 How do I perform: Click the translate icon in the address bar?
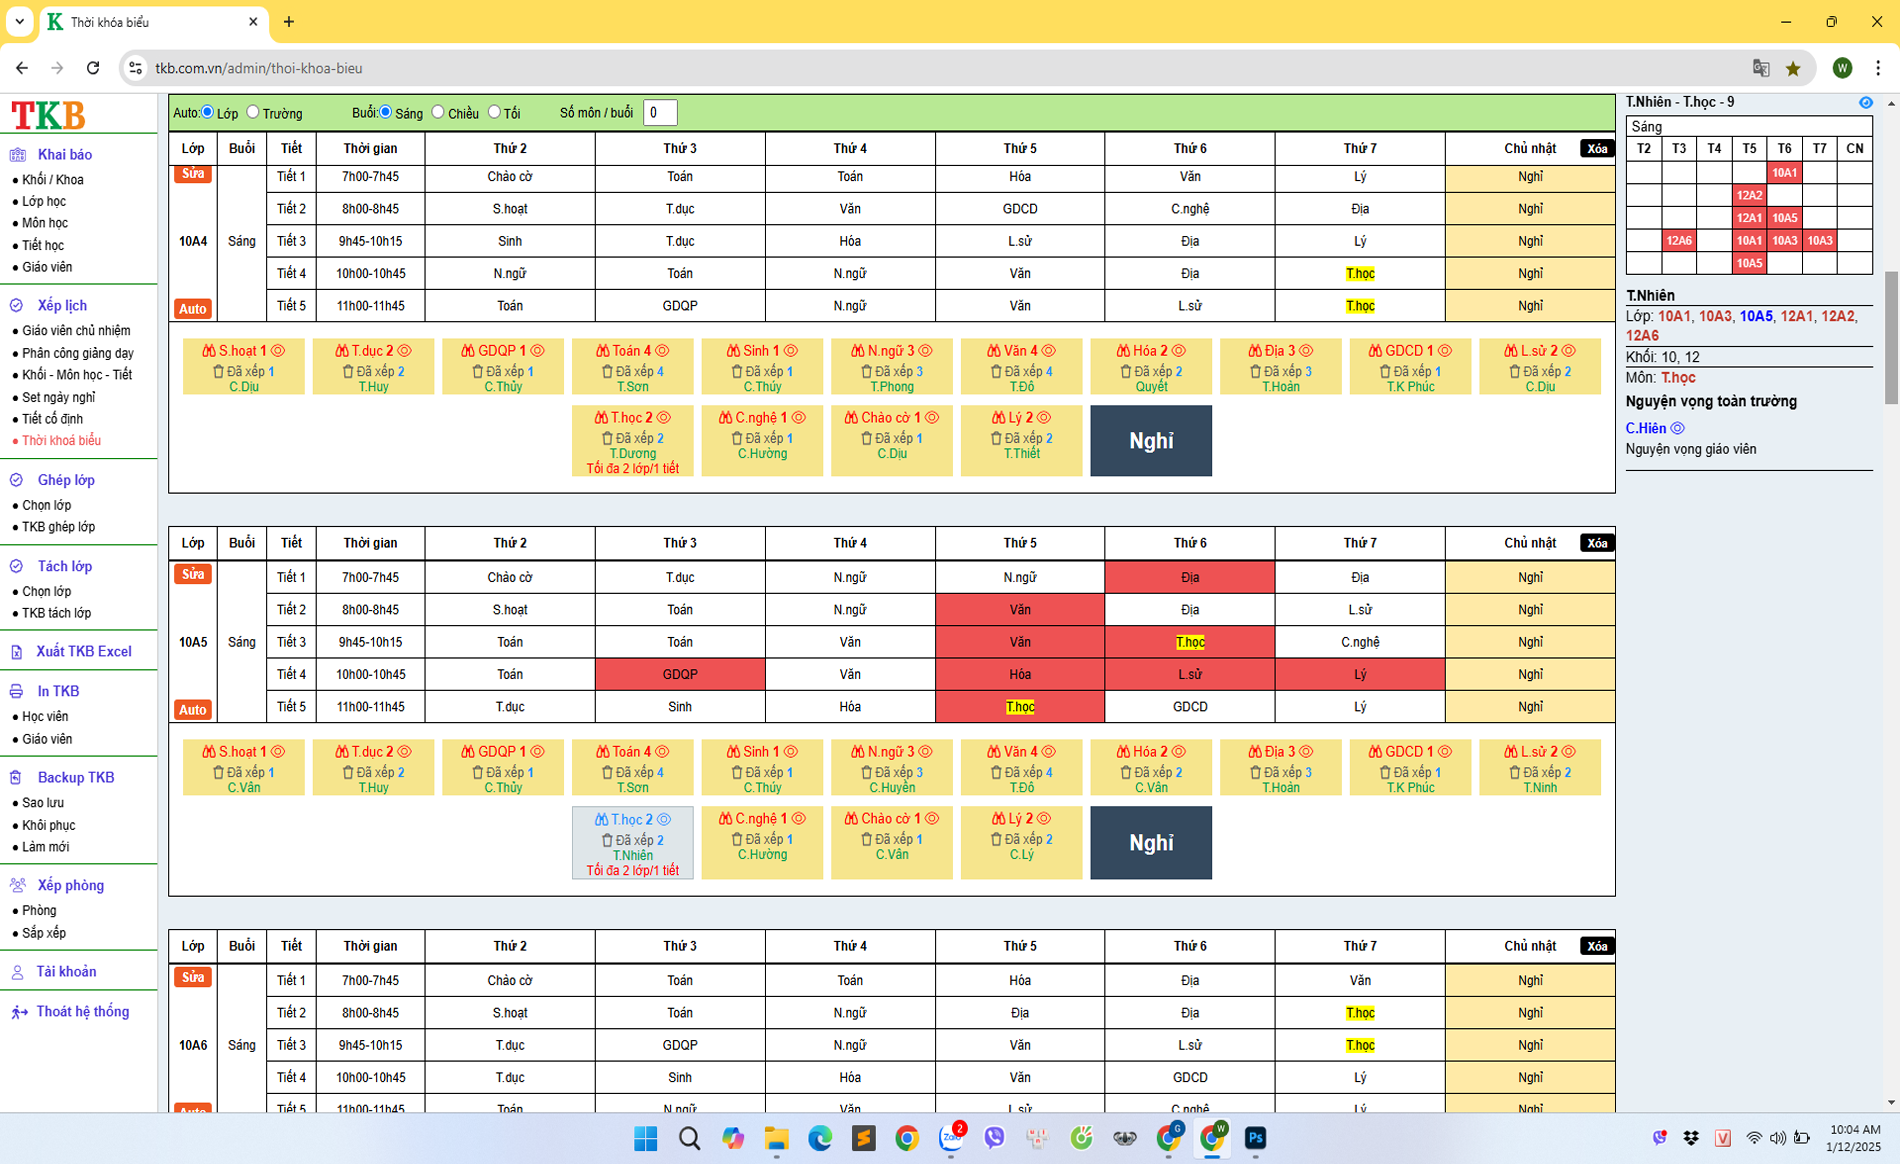coord(1761,68)
